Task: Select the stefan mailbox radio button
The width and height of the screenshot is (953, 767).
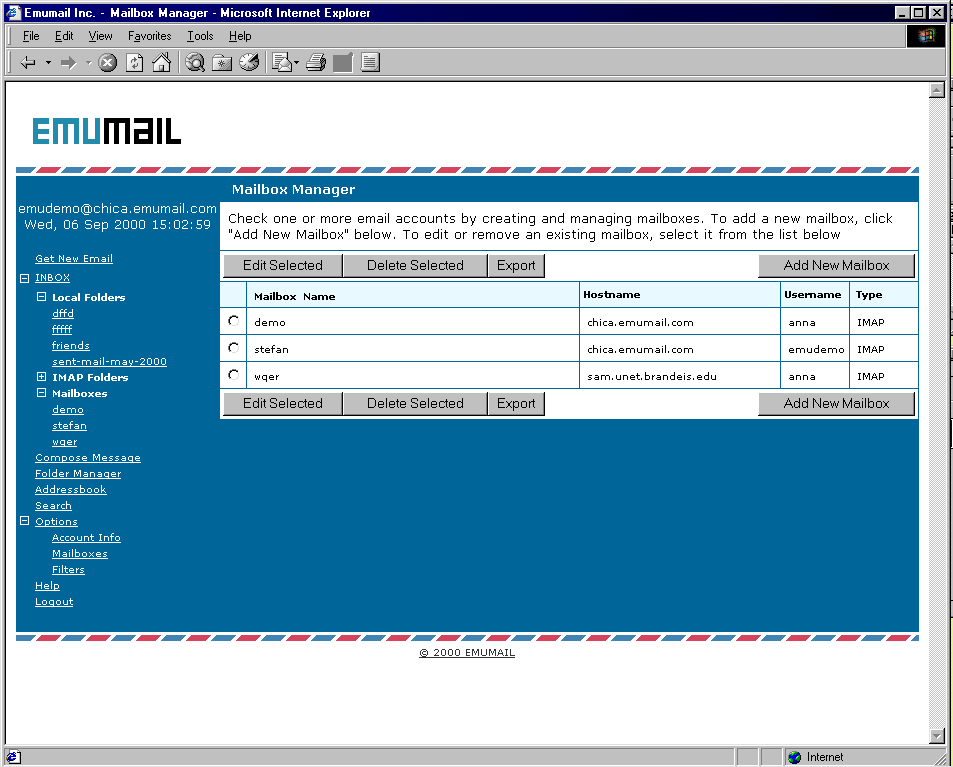Action: (x=234, y=348)
